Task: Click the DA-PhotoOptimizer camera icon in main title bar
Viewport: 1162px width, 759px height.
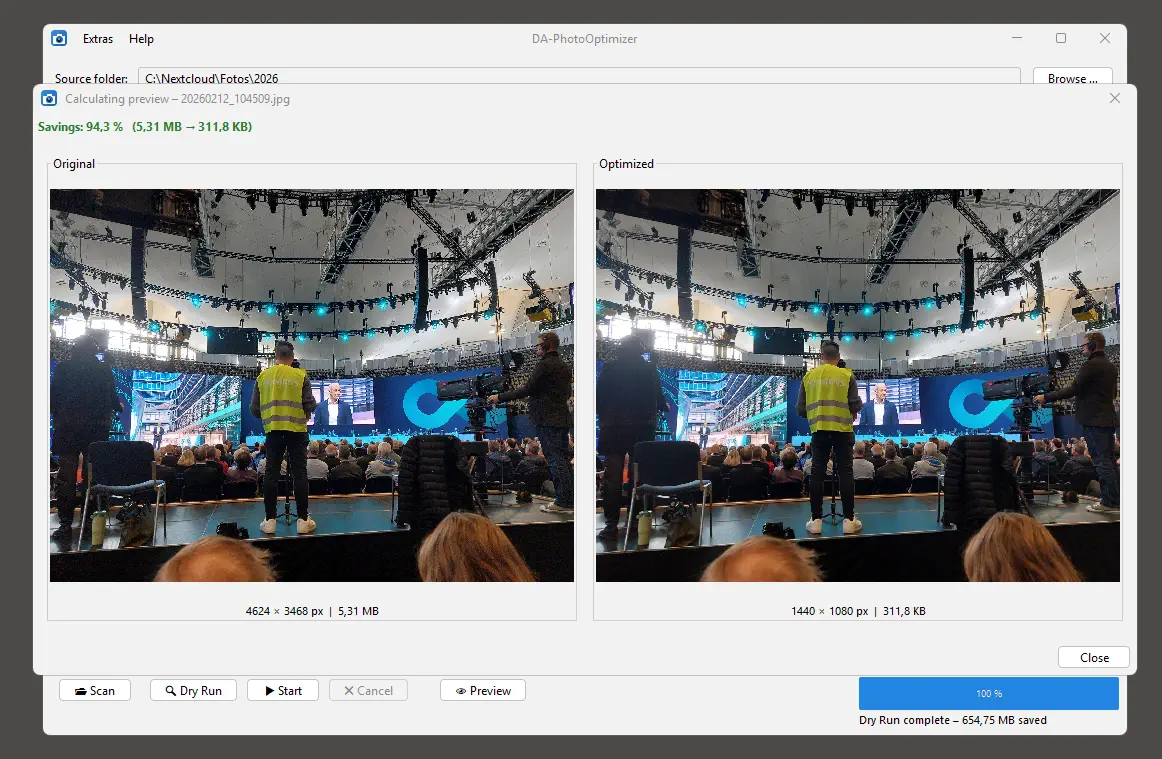Action: 59,38
